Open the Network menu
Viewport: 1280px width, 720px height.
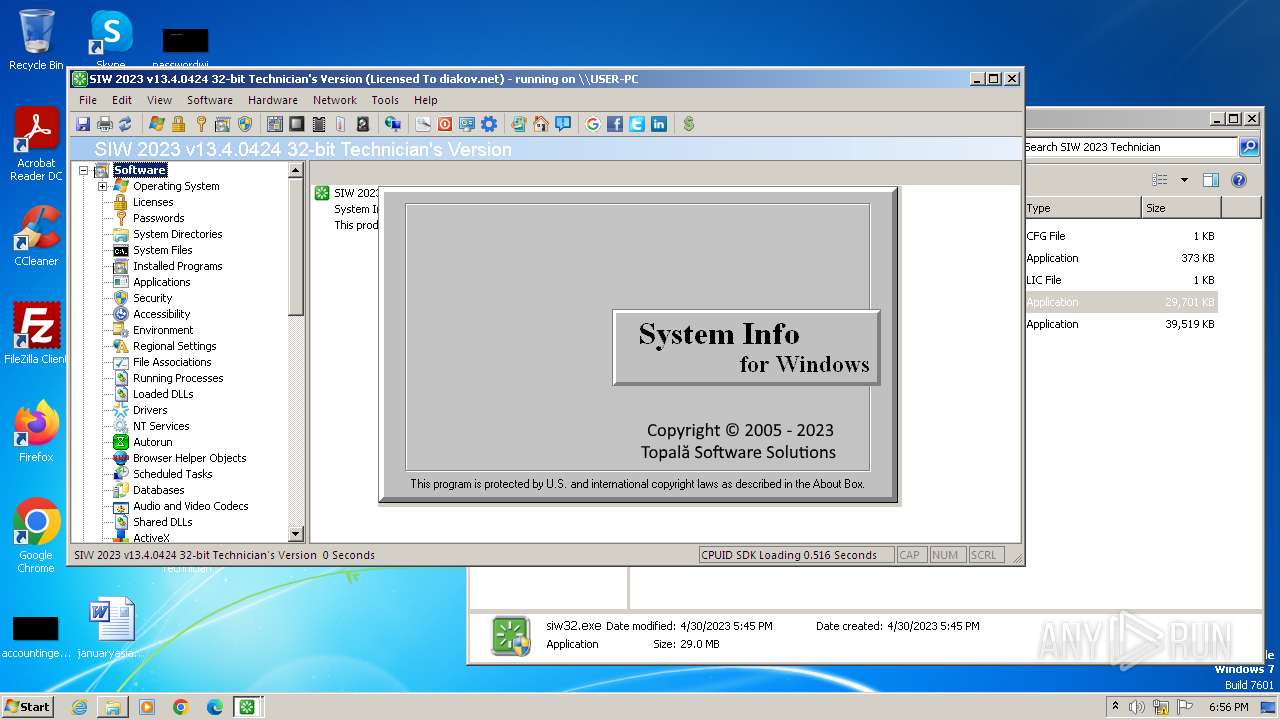point(335,100)
